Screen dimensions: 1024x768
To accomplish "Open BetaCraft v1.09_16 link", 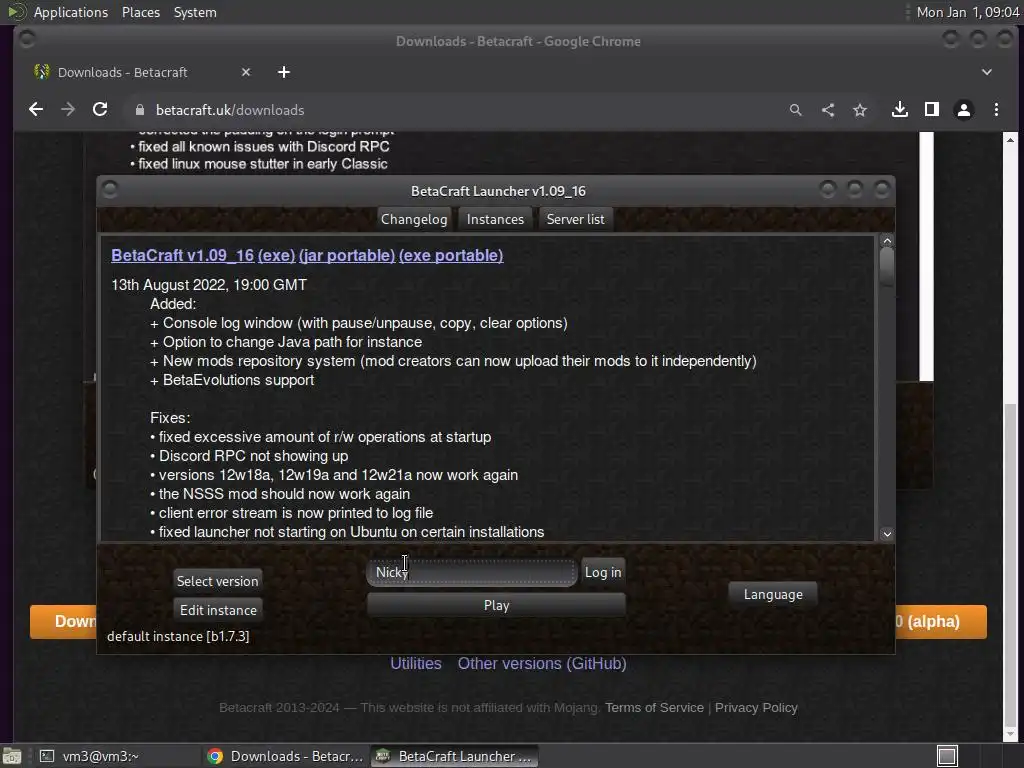I will (x=182, y=255).
